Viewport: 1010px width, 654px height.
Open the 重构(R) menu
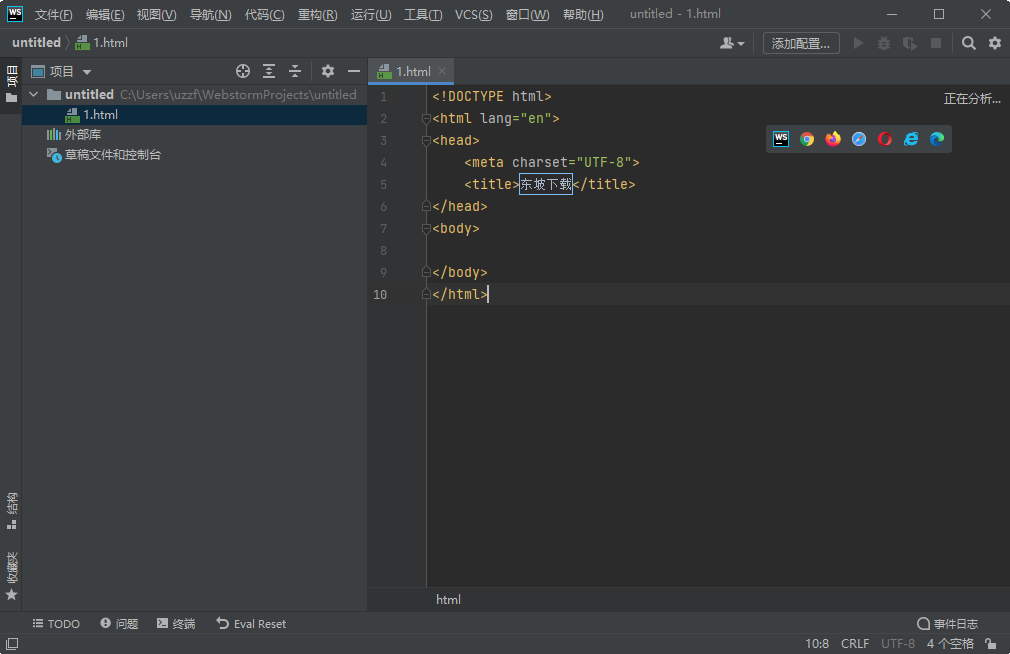tap(318, 15)
